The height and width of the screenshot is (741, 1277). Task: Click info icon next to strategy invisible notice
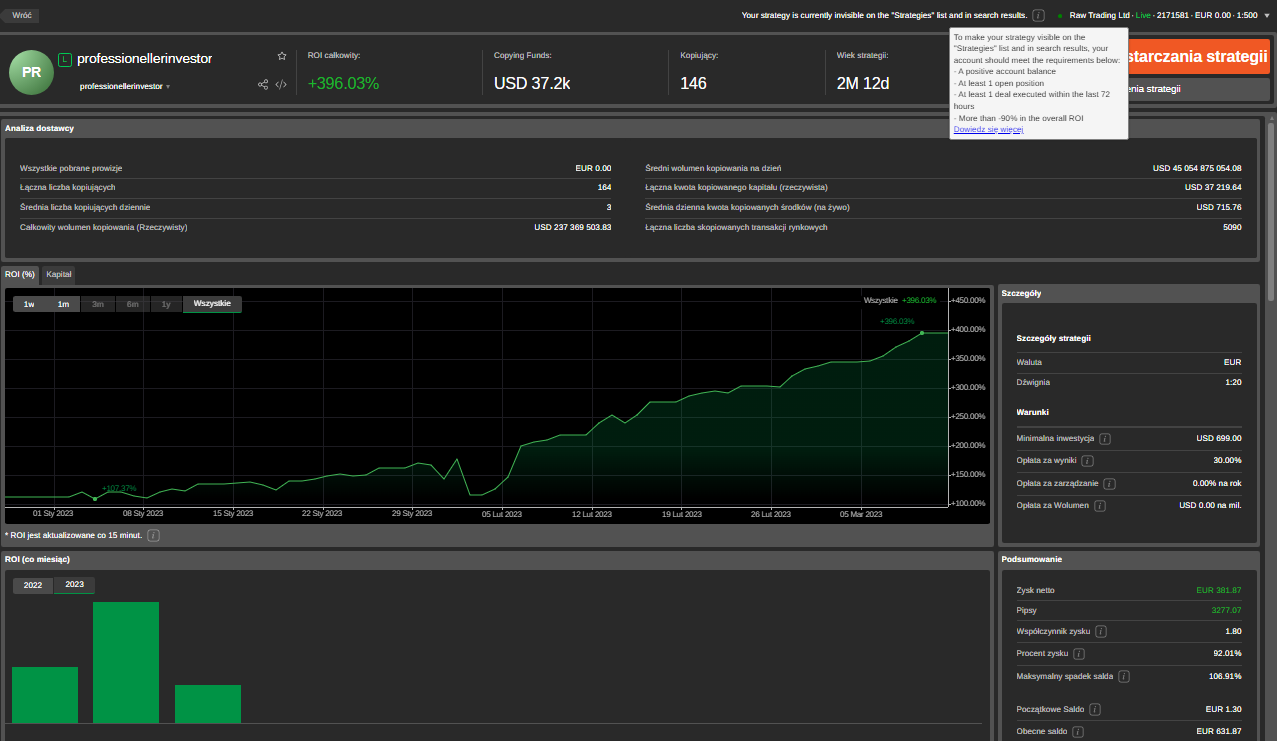pyautogui.click(x=1038, y=15)
